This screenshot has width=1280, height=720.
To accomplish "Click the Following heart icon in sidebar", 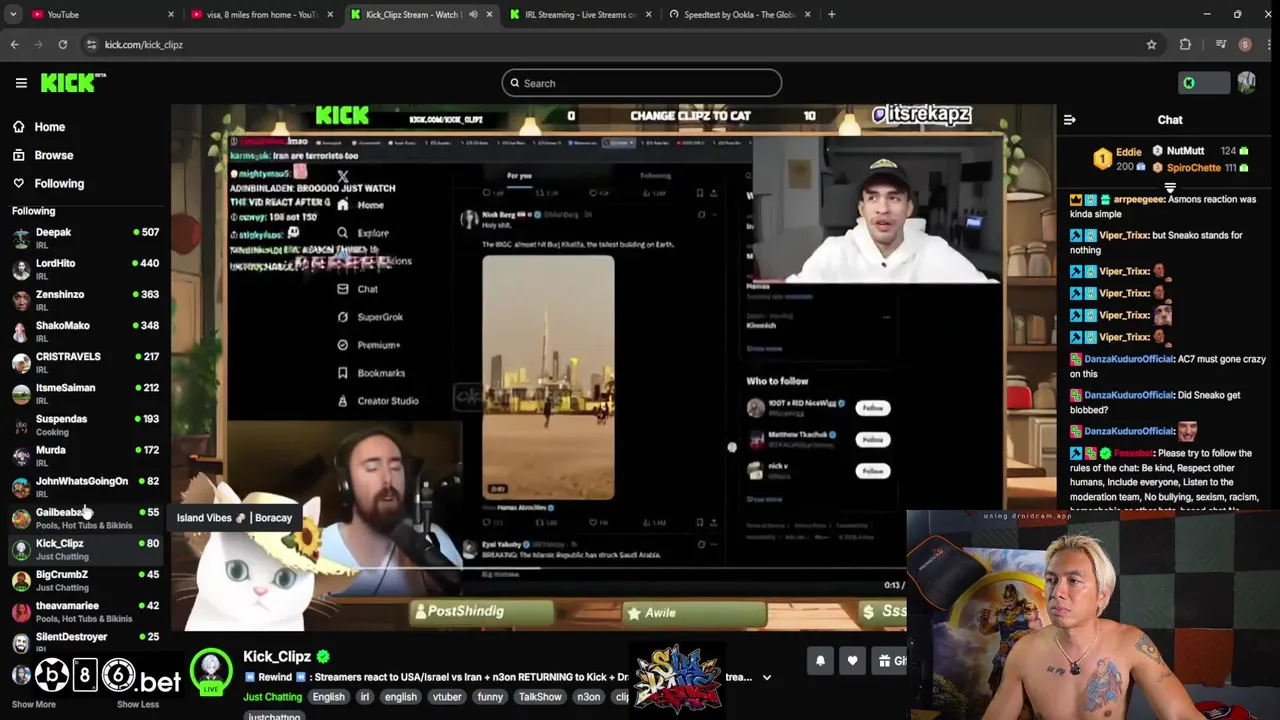I will [19, 183].
